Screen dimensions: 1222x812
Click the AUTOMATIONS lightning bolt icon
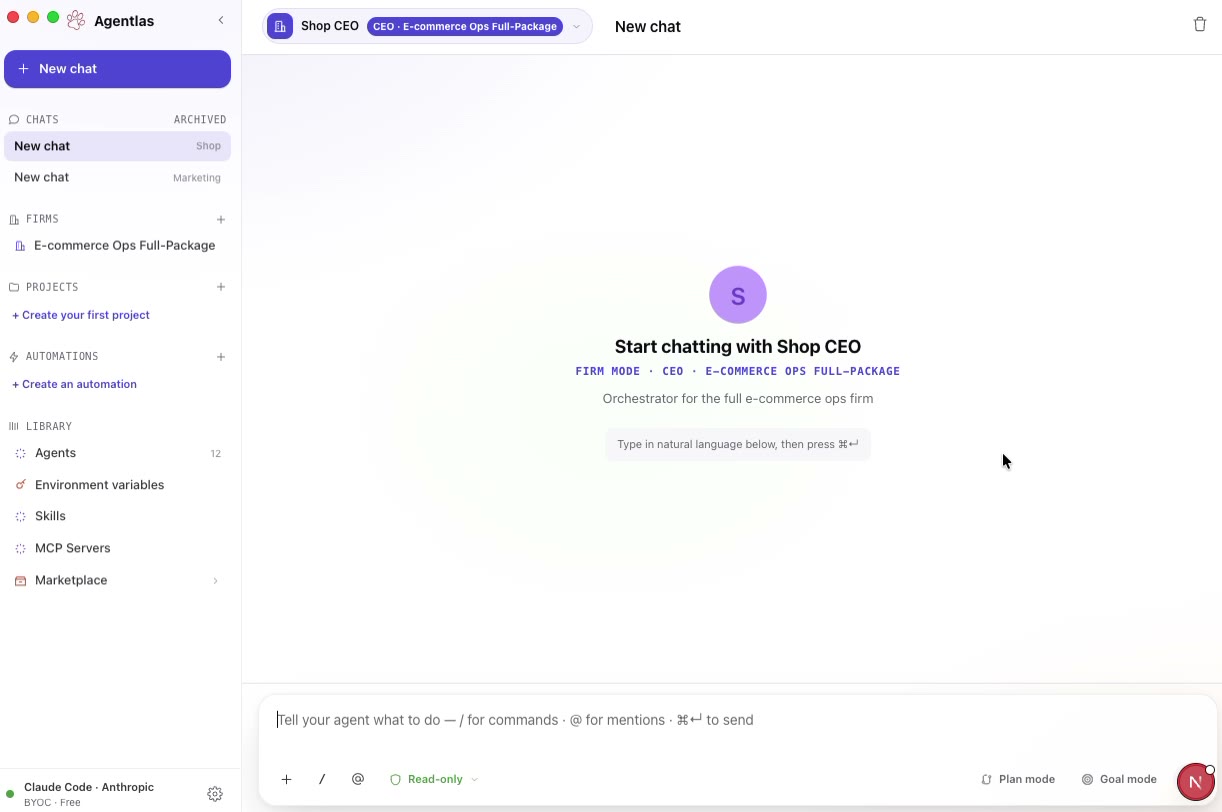coord(14,356)
